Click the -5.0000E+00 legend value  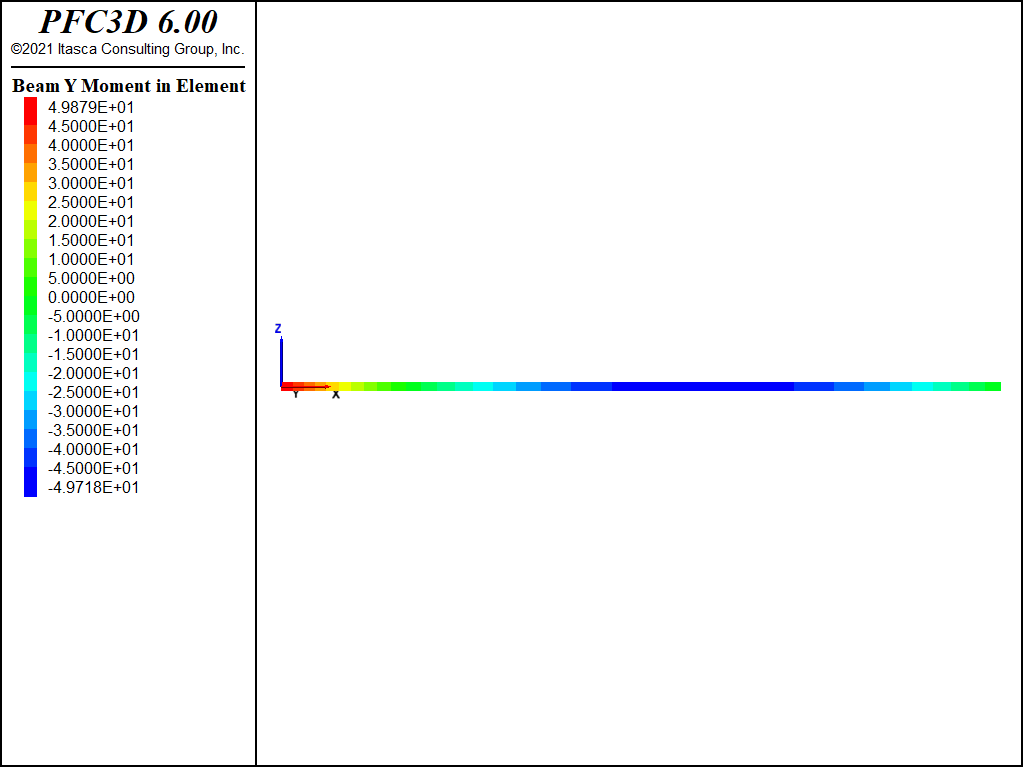point(93,316)
